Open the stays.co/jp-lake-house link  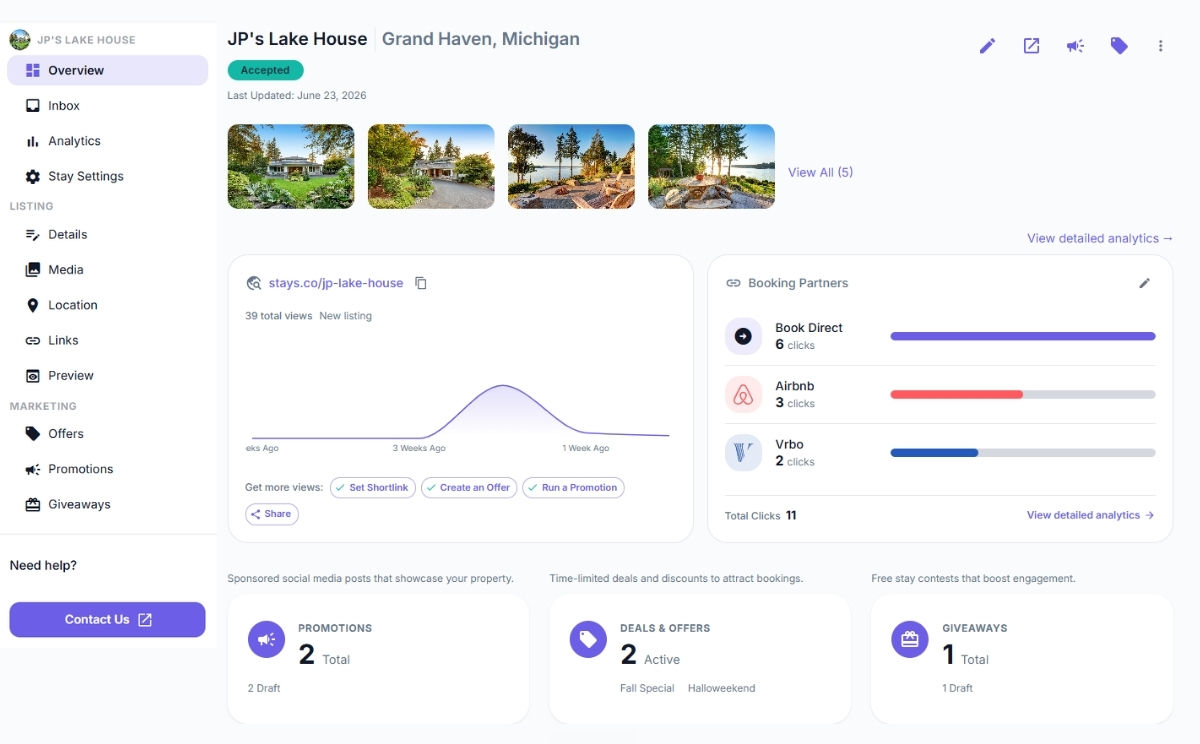pos(336,283)
